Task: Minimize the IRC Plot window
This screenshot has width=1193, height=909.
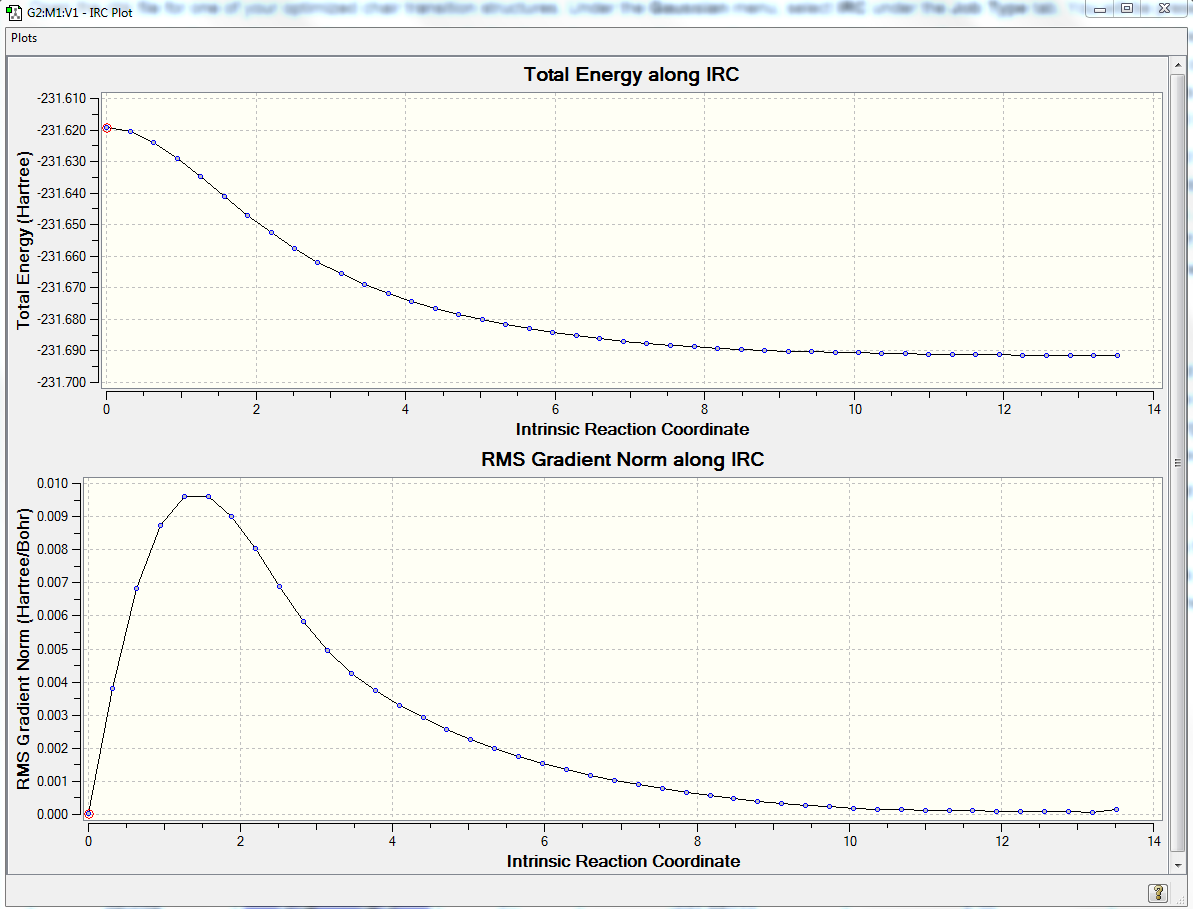Action: point(1100,8)
